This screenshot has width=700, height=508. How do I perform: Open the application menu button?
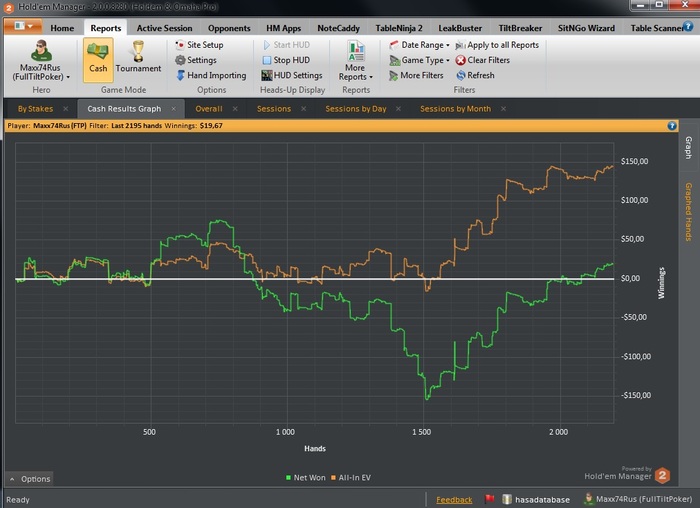click(23, 26)
